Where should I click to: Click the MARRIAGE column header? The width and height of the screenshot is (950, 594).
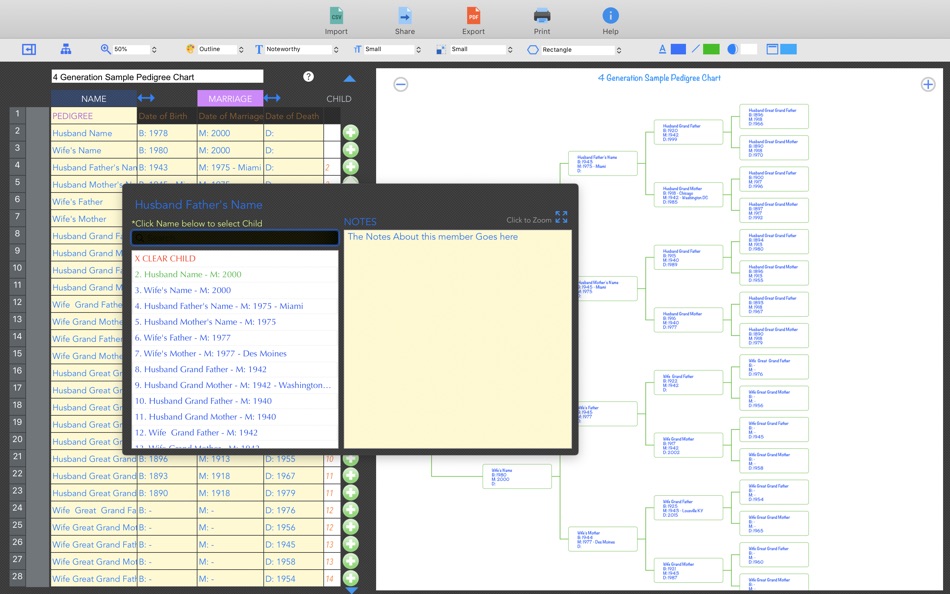coord(230,98)
